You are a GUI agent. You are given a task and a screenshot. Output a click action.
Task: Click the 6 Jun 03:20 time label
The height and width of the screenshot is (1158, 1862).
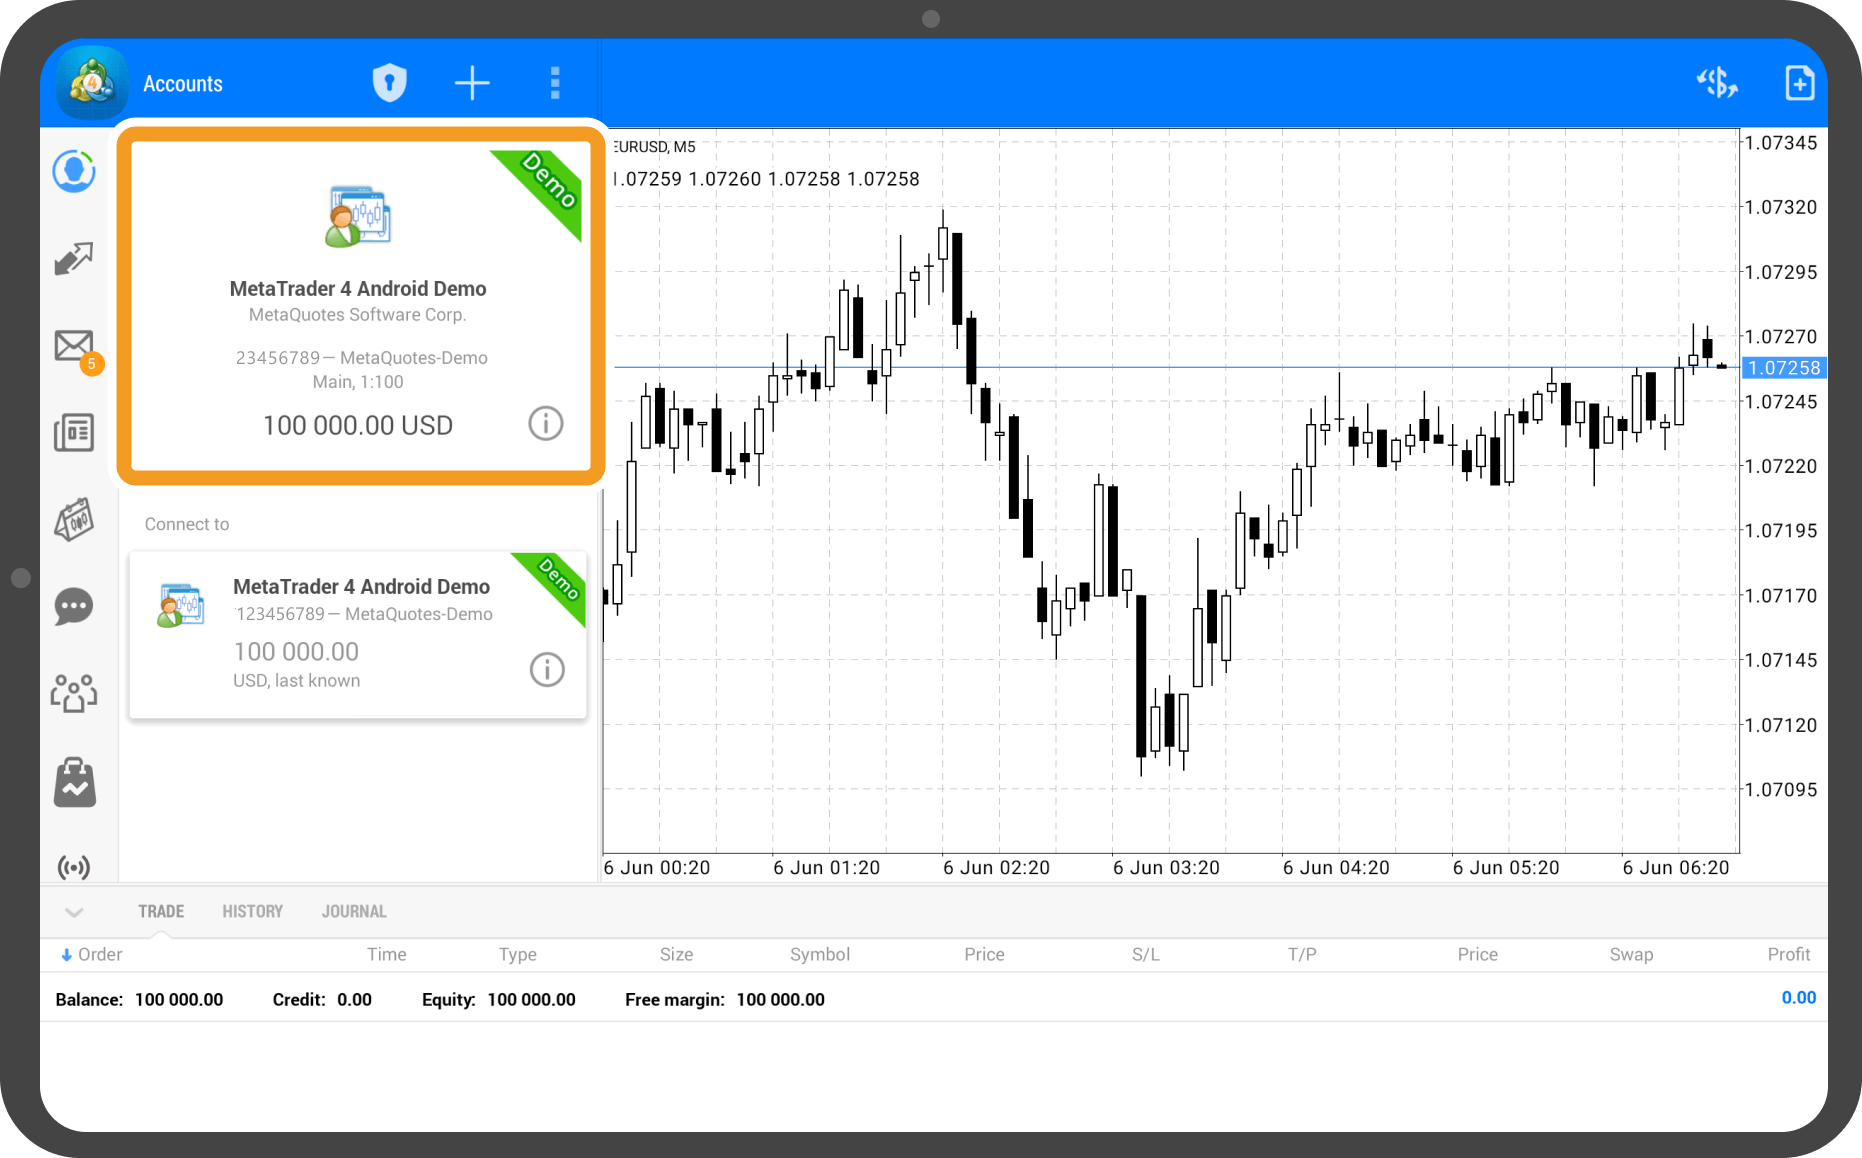coord(1166,868)
